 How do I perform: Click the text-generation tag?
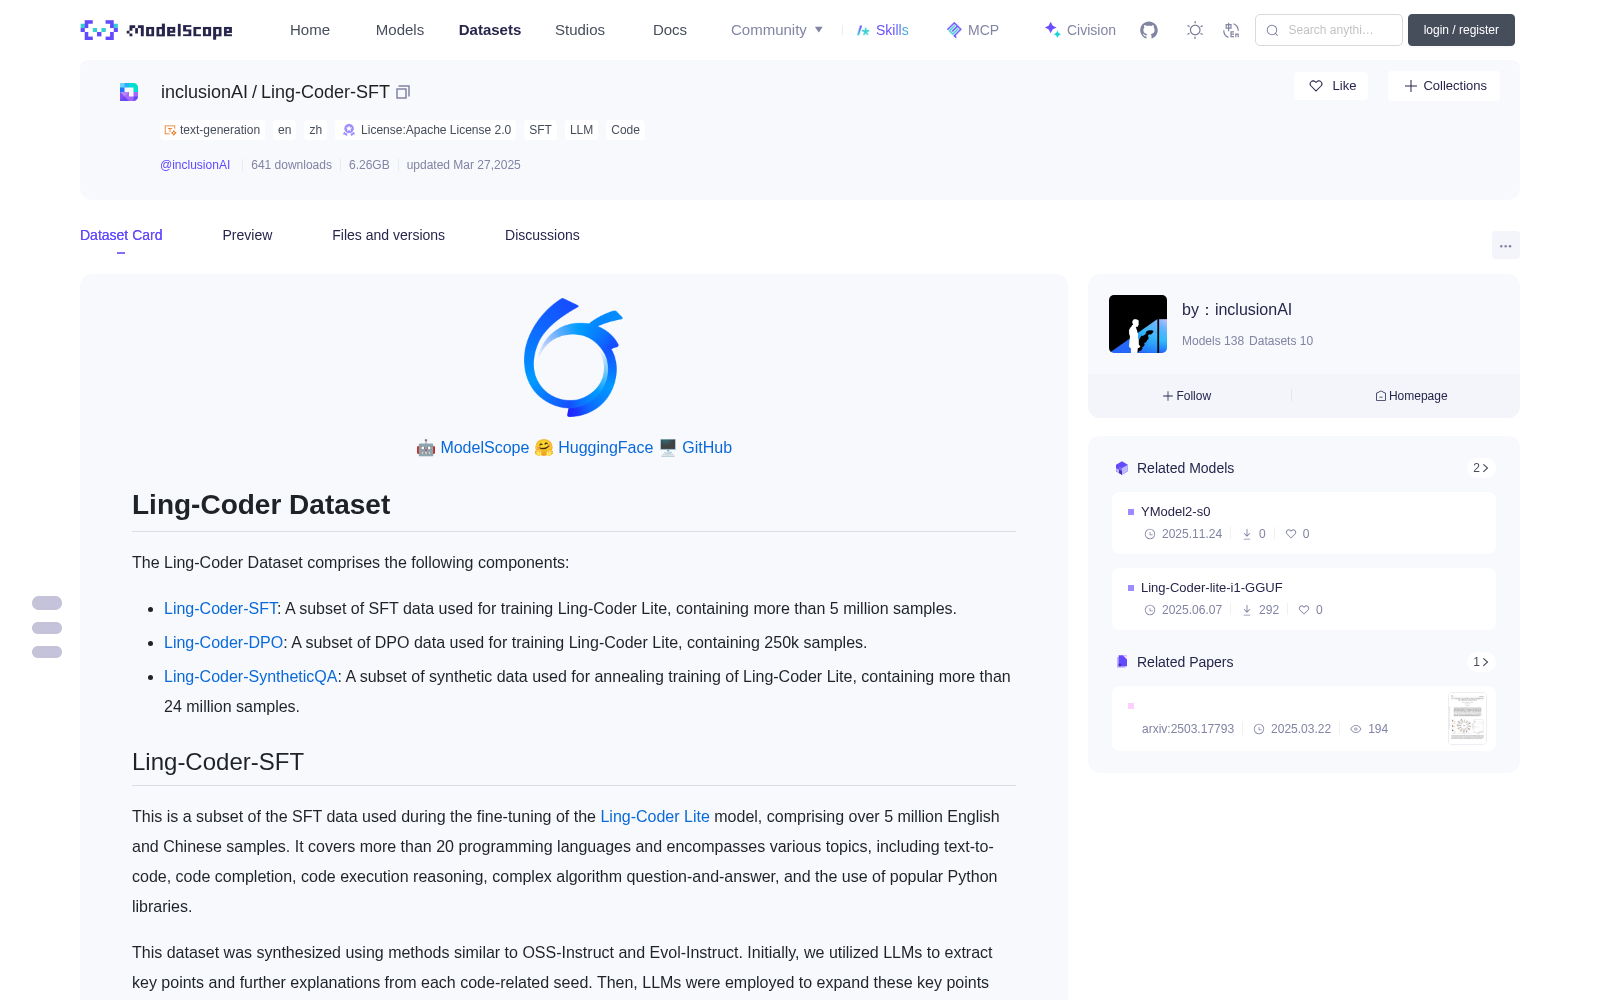coord(212,130)
